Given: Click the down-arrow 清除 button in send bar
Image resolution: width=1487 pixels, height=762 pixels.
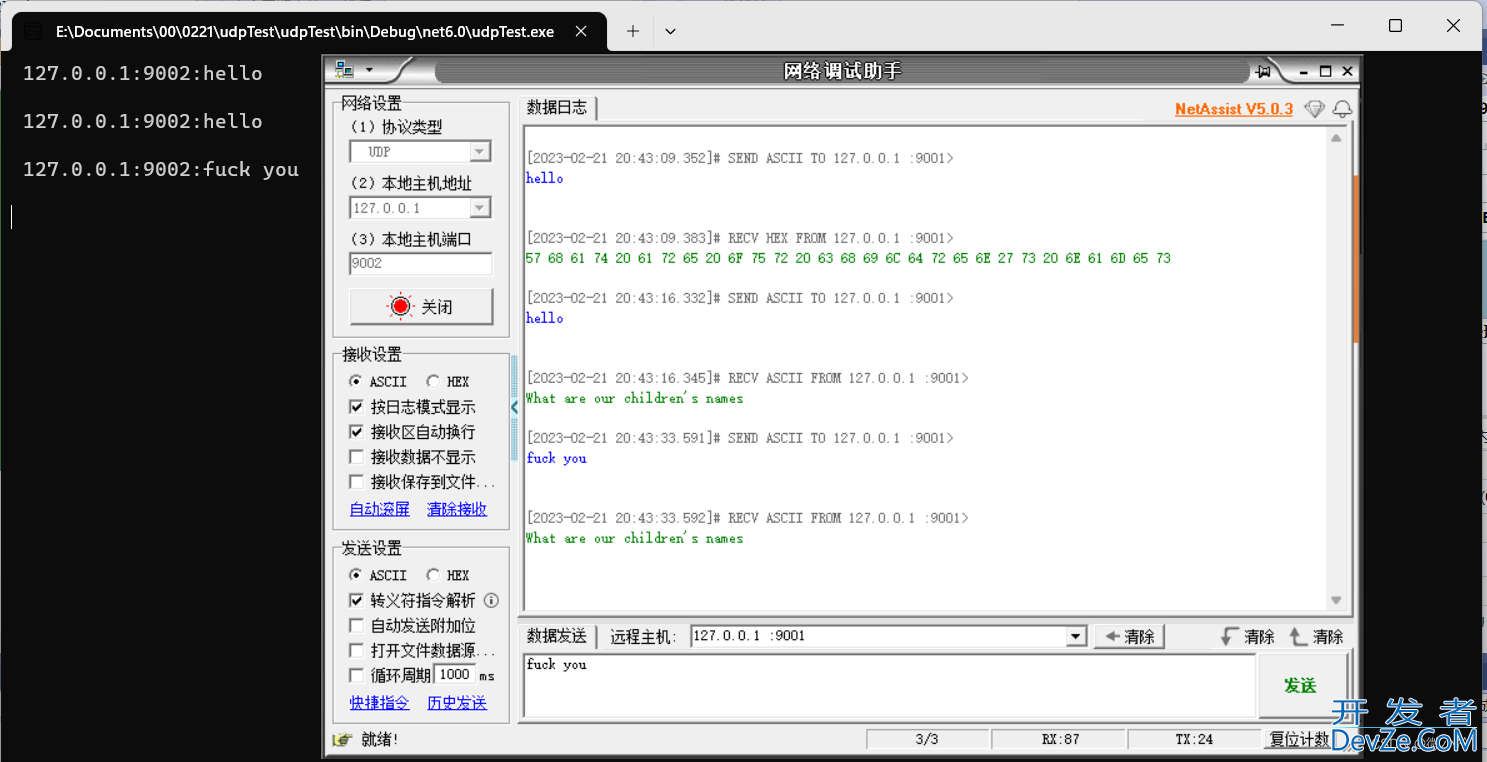Looking at the screenshot, I should (1247, 637).
